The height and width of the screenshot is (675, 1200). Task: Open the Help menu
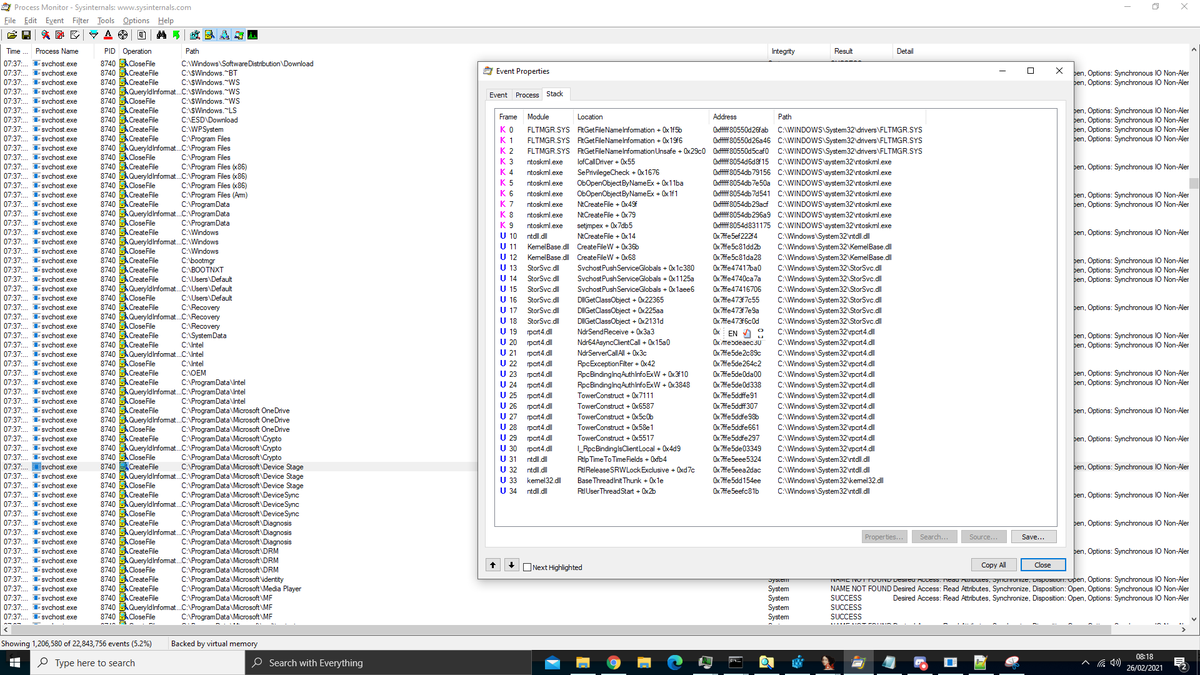165,20
